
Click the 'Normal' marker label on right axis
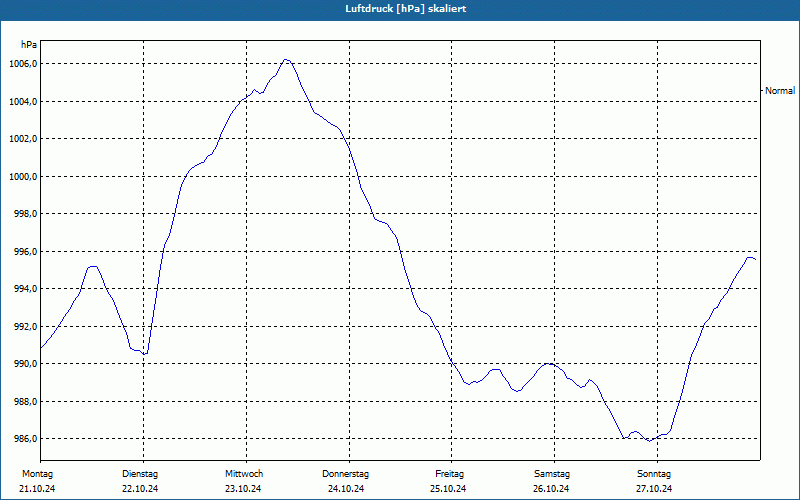[x=780, y=91]
